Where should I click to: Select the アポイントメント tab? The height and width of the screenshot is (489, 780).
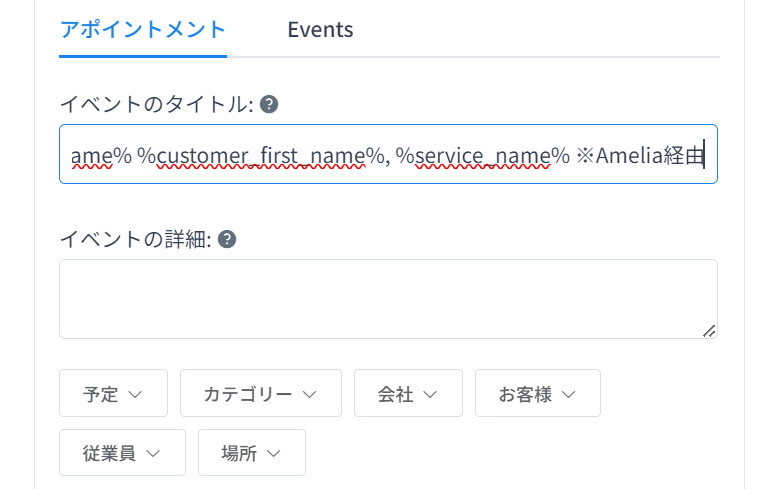(143, 30)
